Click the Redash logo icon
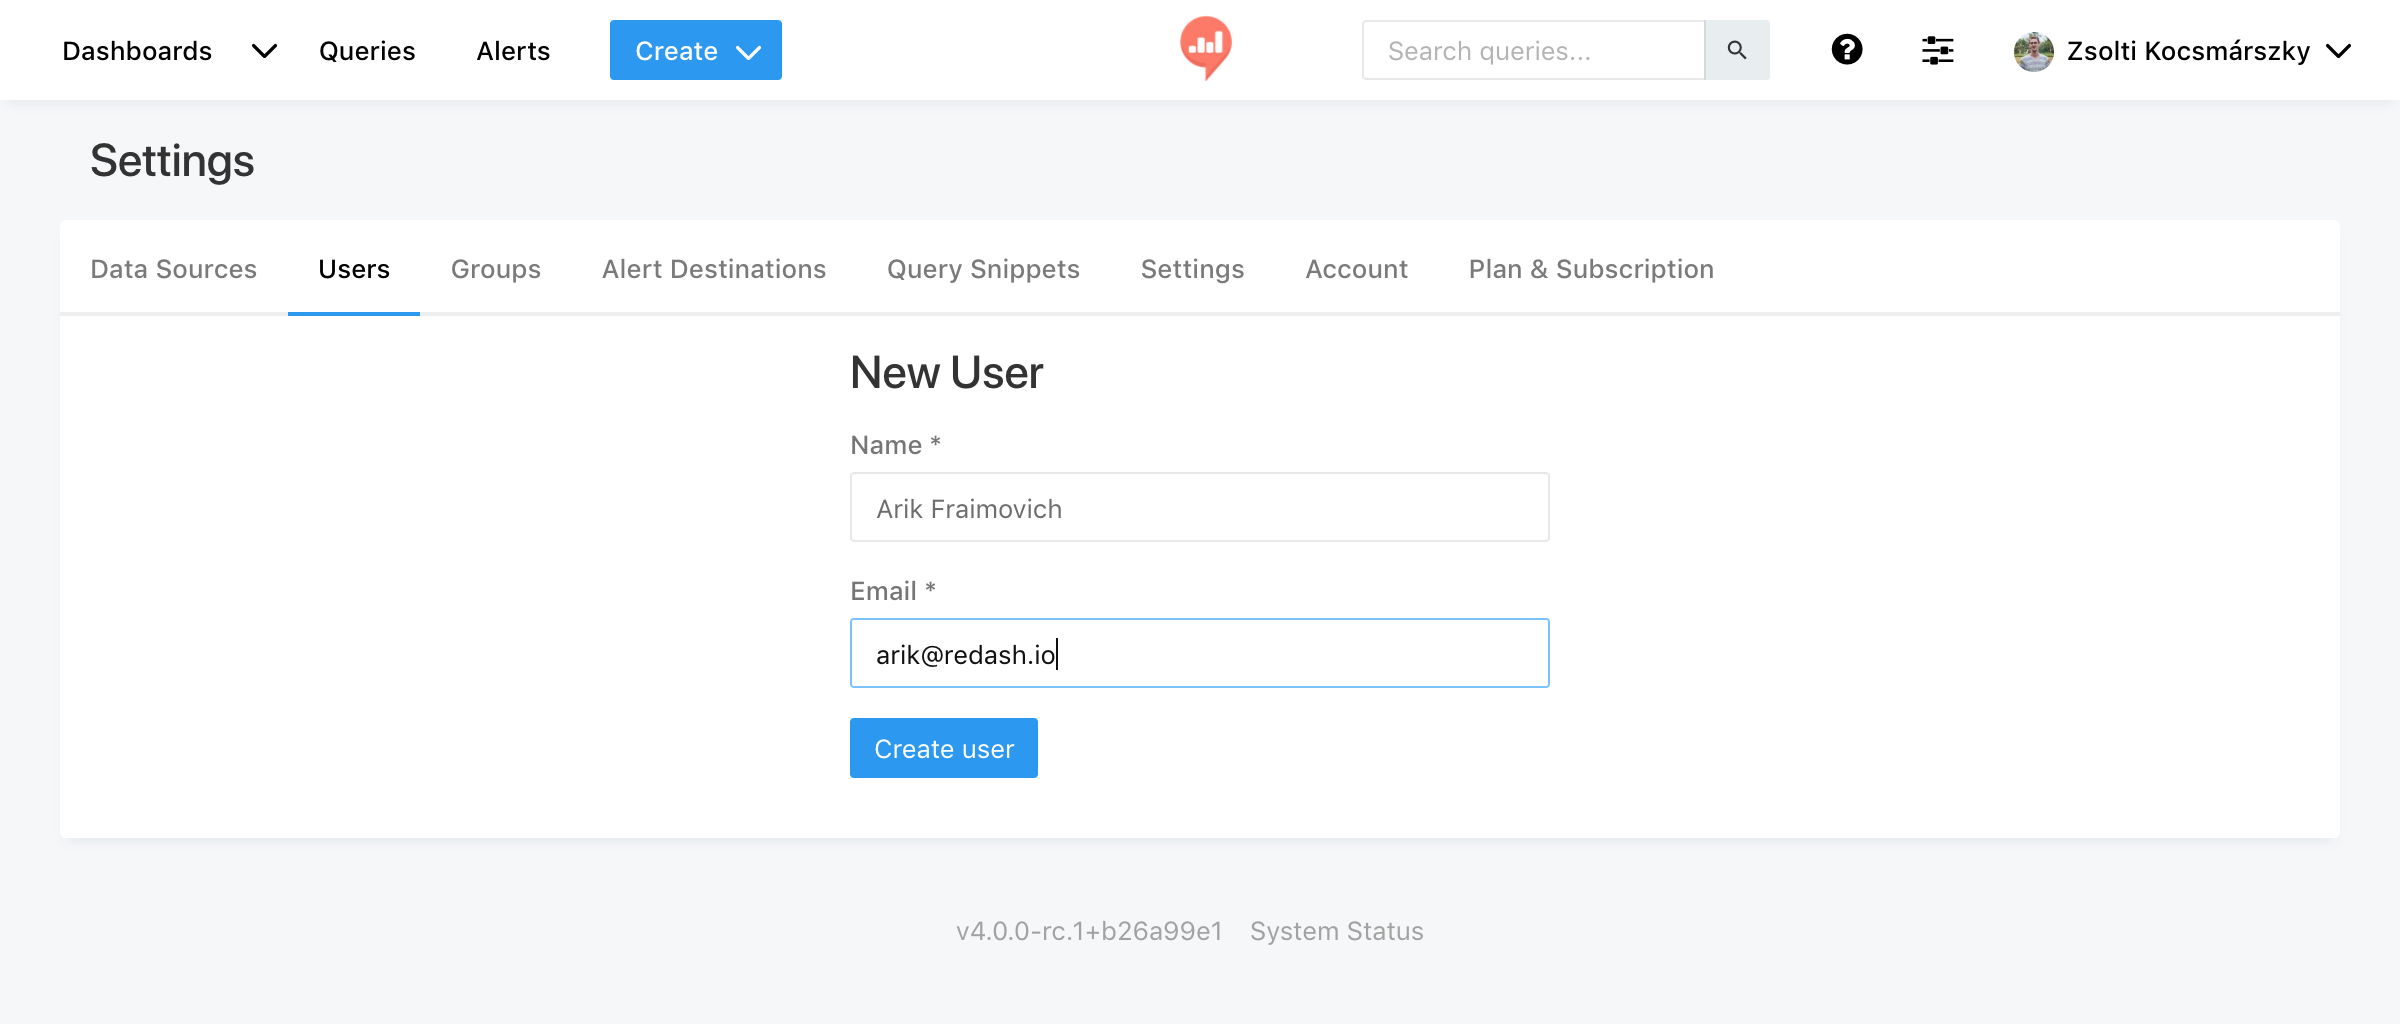This screenshot has height=1024, width=2400. (x=1205, y=47)
